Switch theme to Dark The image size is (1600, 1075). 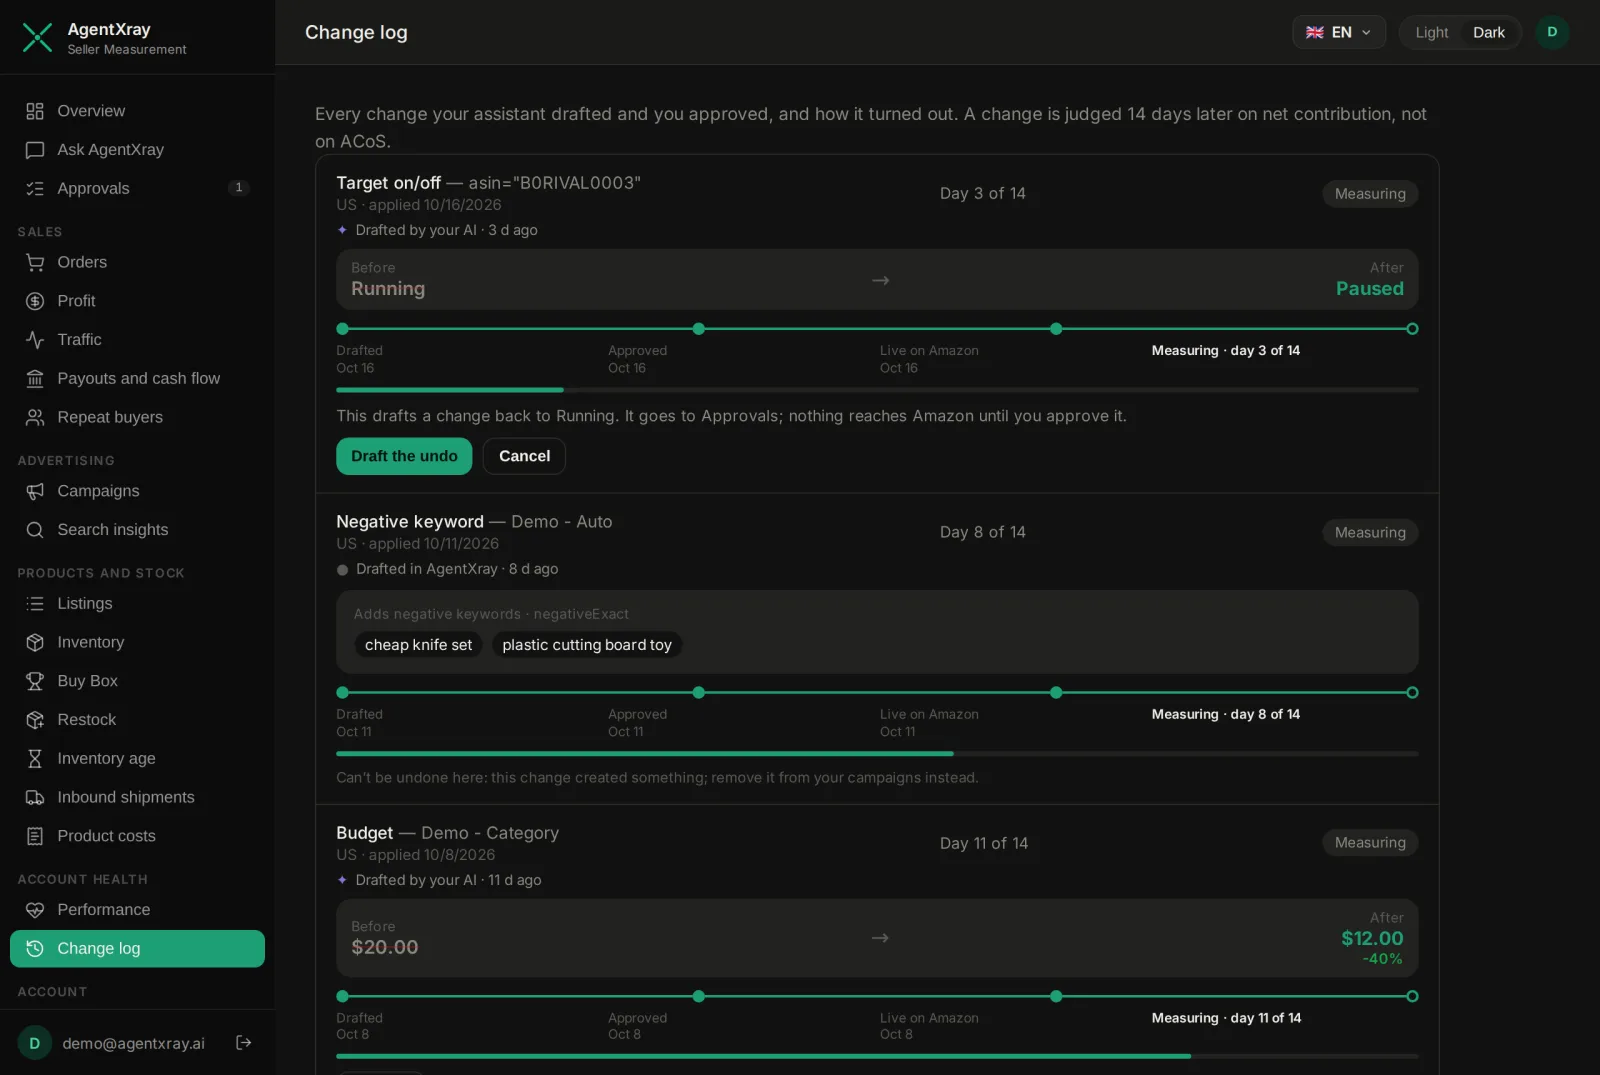click(x=1488, y=33)
